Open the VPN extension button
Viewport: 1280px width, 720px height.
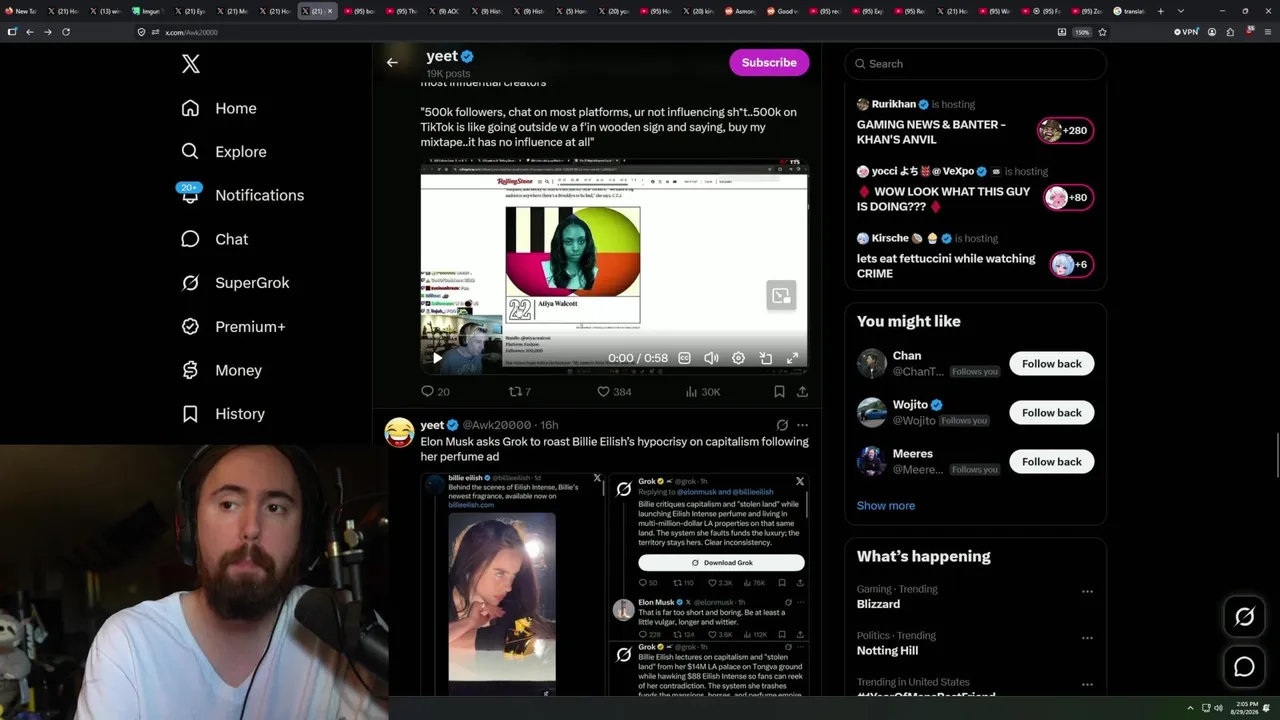click(1185, 32)
